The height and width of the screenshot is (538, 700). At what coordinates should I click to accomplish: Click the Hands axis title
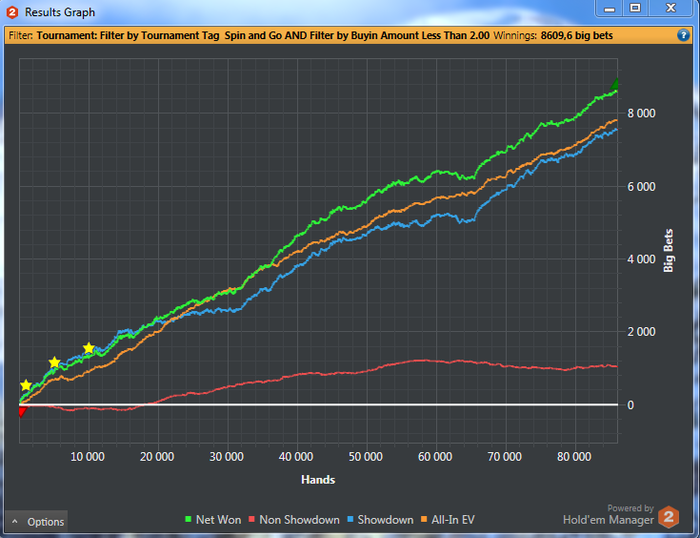tap(318, 480)
